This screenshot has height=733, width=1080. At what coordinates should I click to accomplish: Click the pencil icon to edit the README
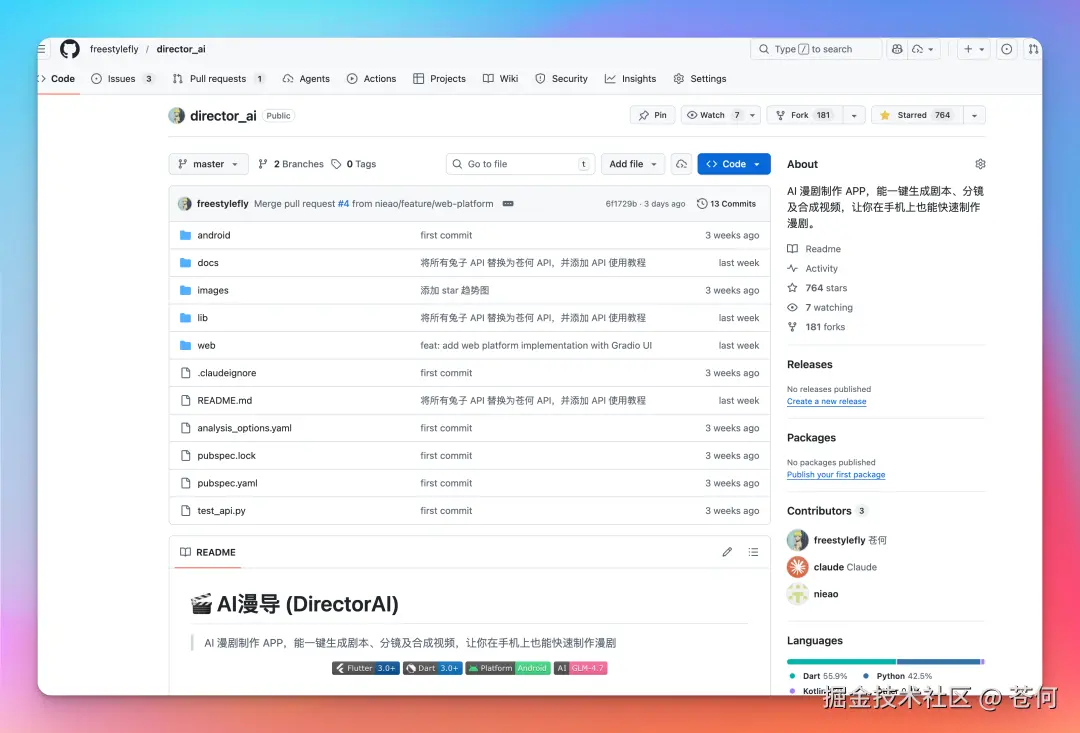click(727, 551)
